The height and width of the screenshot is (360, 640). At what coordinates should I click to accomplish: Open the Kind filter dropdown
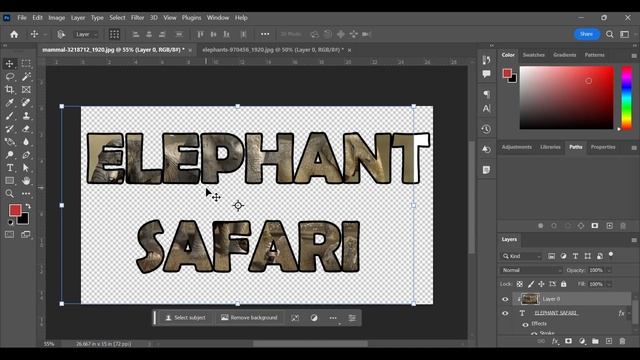(522, 256)
